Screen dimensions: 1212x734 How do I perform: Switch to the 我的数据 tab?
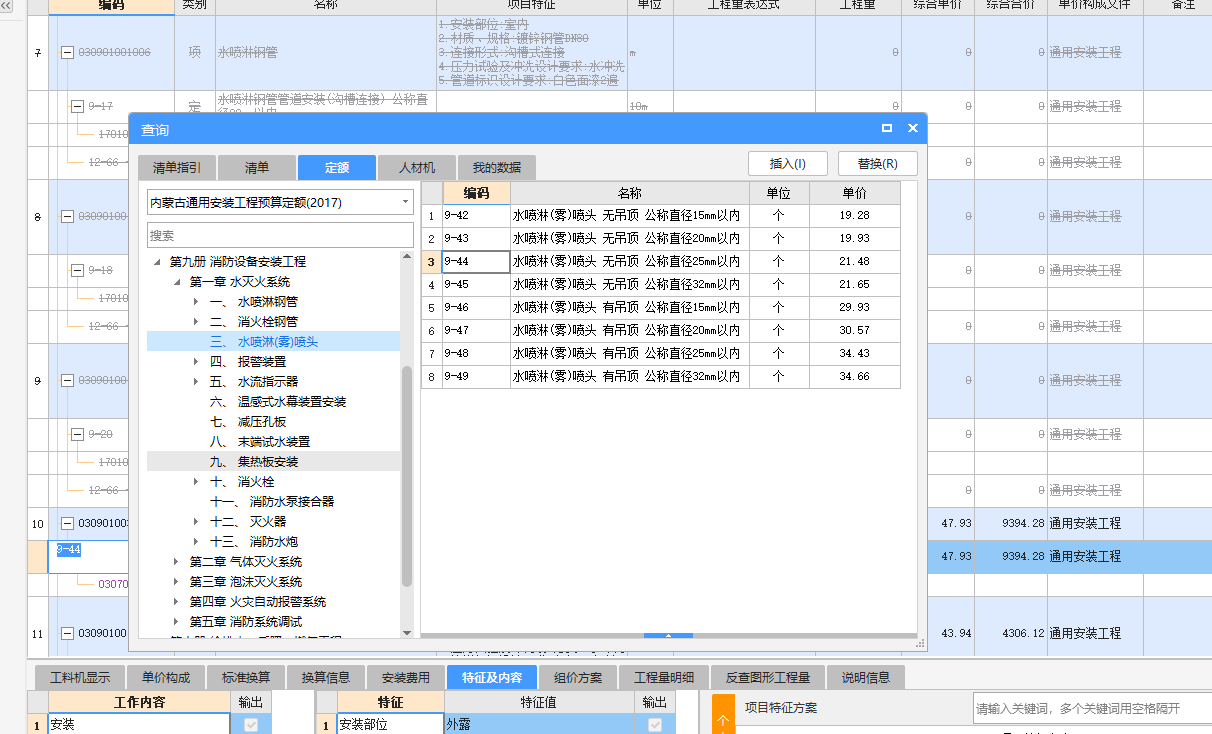pyautogui.click(x=497, y=167)
